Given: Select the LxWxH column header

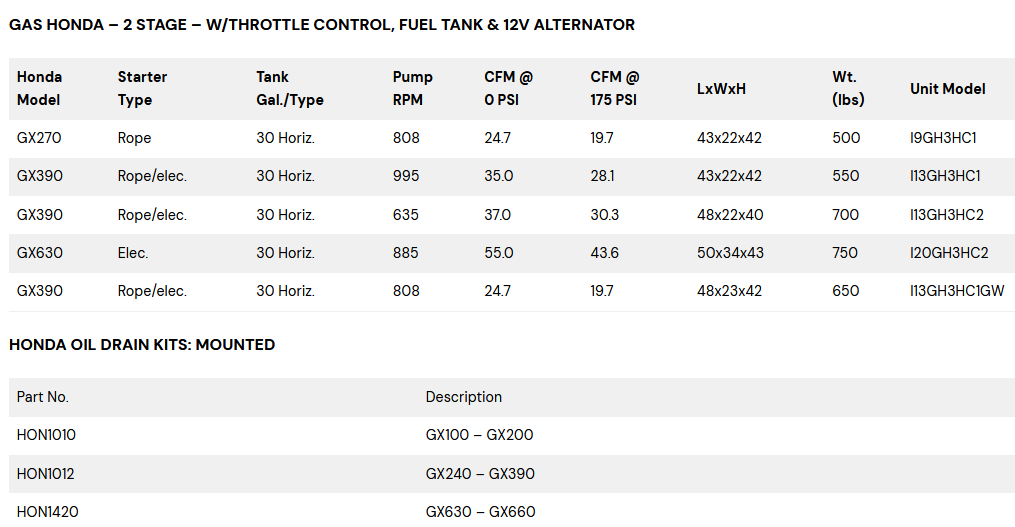Looking at the screenshot, I should (721, 89).
